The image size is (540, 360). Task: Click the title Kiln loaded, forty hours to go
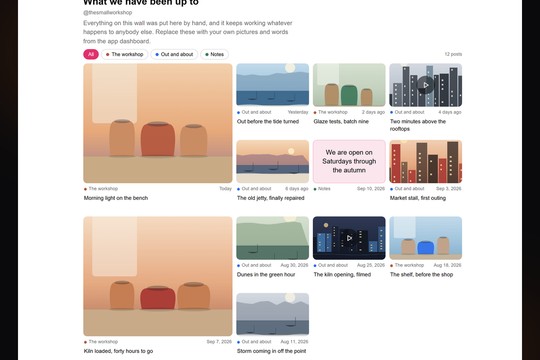coord(118,351)
